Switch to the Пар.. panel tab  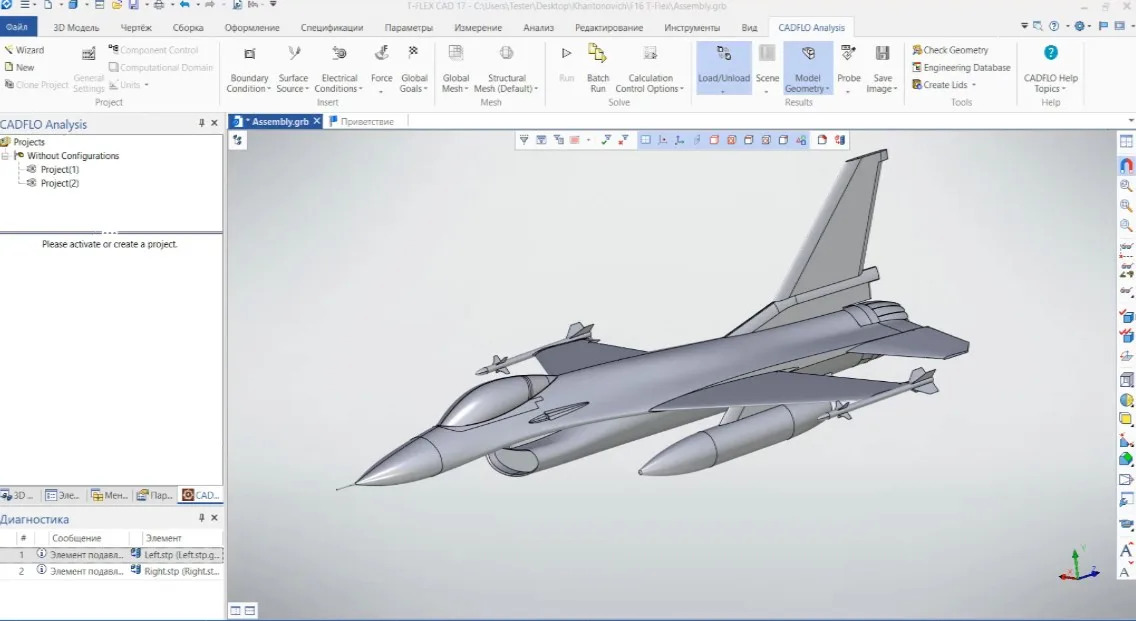[x=155, y=495]
